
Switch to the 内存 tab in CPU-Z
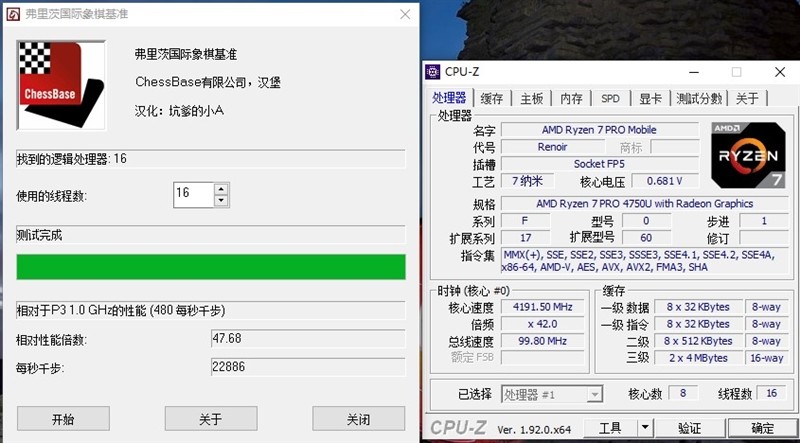point(571,99)
